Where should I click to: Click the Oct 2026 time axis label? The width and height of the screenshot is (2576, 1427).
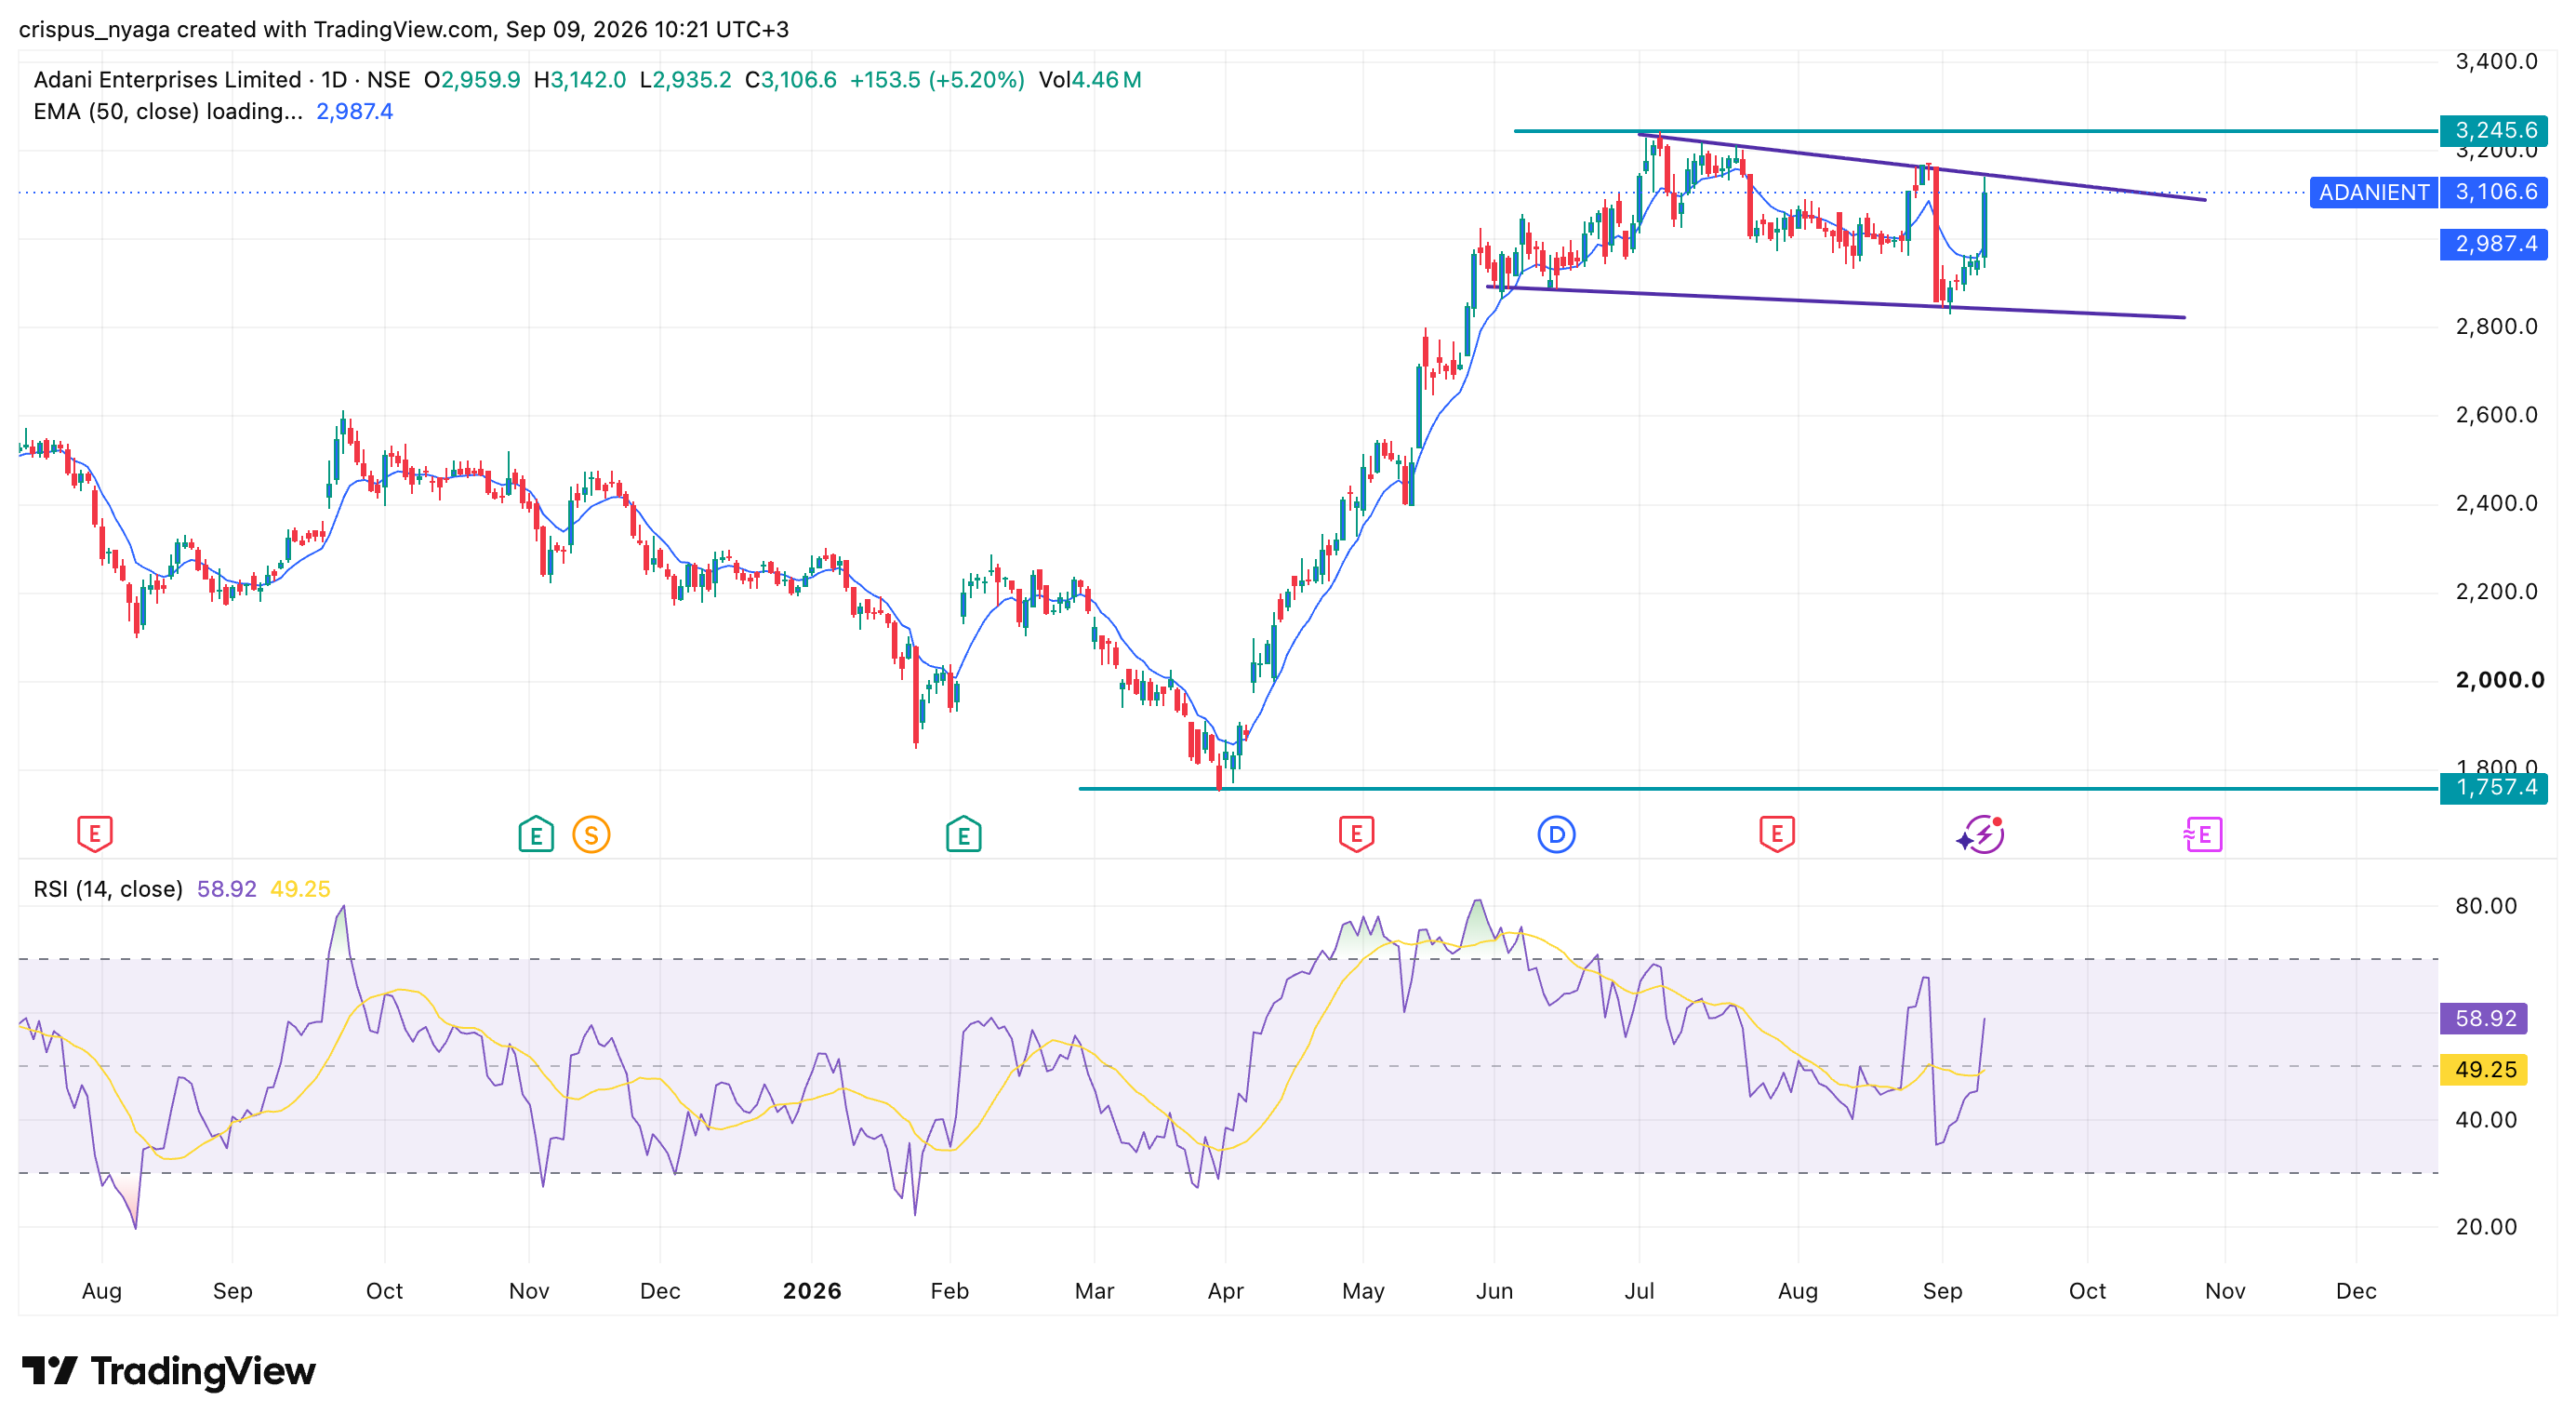pos(2087,1291)
